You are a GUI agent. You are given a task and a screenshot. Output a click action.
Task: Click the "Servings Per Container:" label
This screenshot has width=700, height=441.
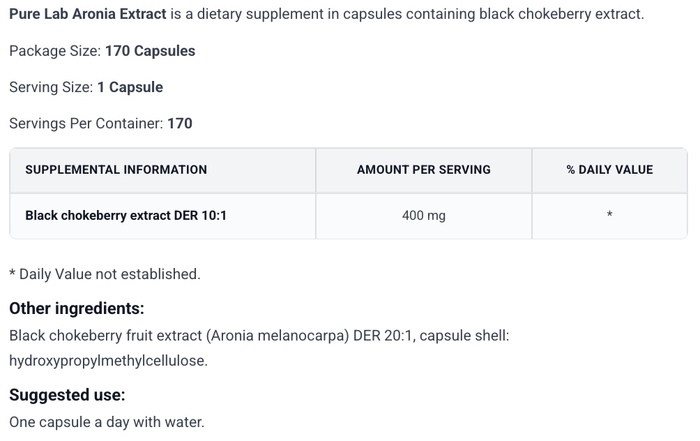point(86,123)
